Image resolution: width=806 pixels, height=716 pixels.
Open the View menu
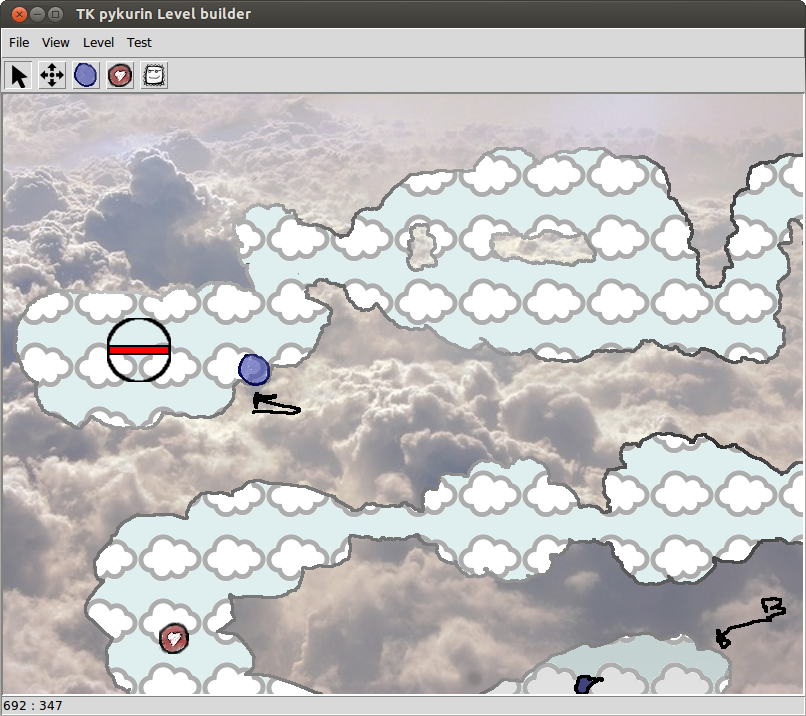[56, 43]
